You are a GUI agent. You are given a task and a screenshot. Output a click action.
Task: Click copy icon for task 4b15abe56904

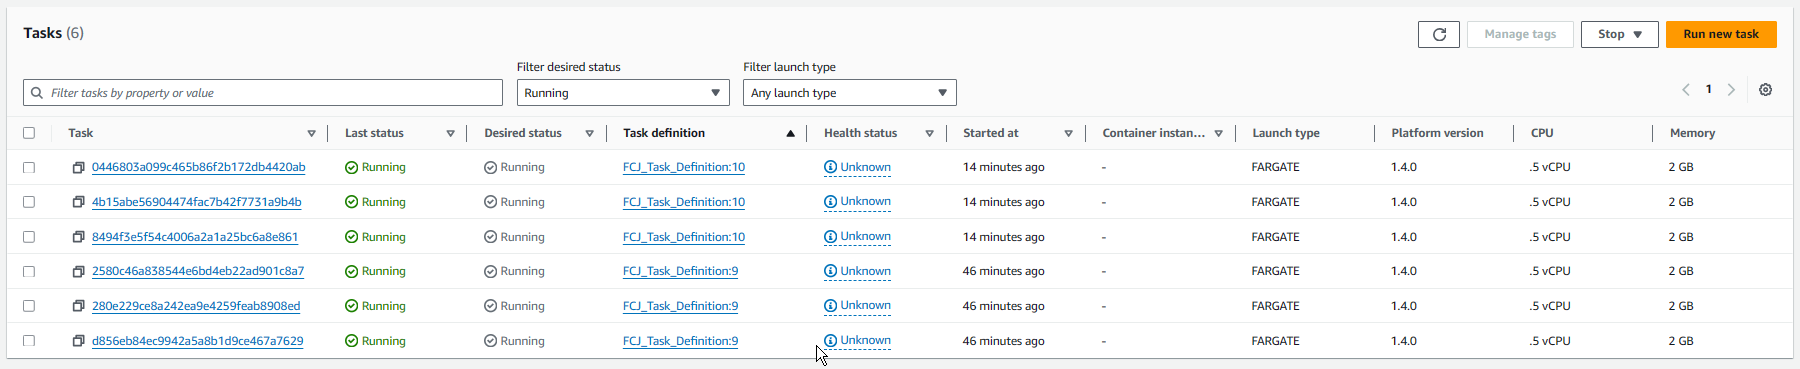78,202
